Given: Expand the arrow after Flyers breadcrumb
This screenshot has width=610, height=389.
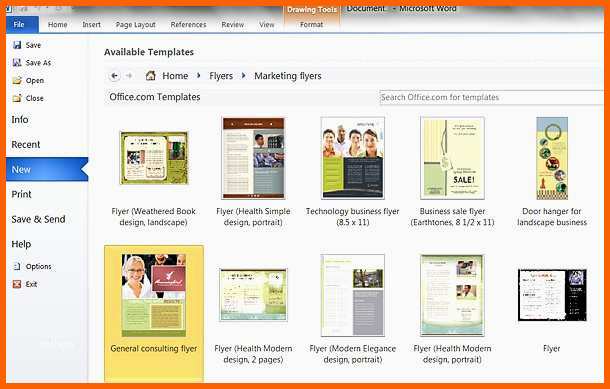Looking at the screenshot, I should click(x=244, y=76).
